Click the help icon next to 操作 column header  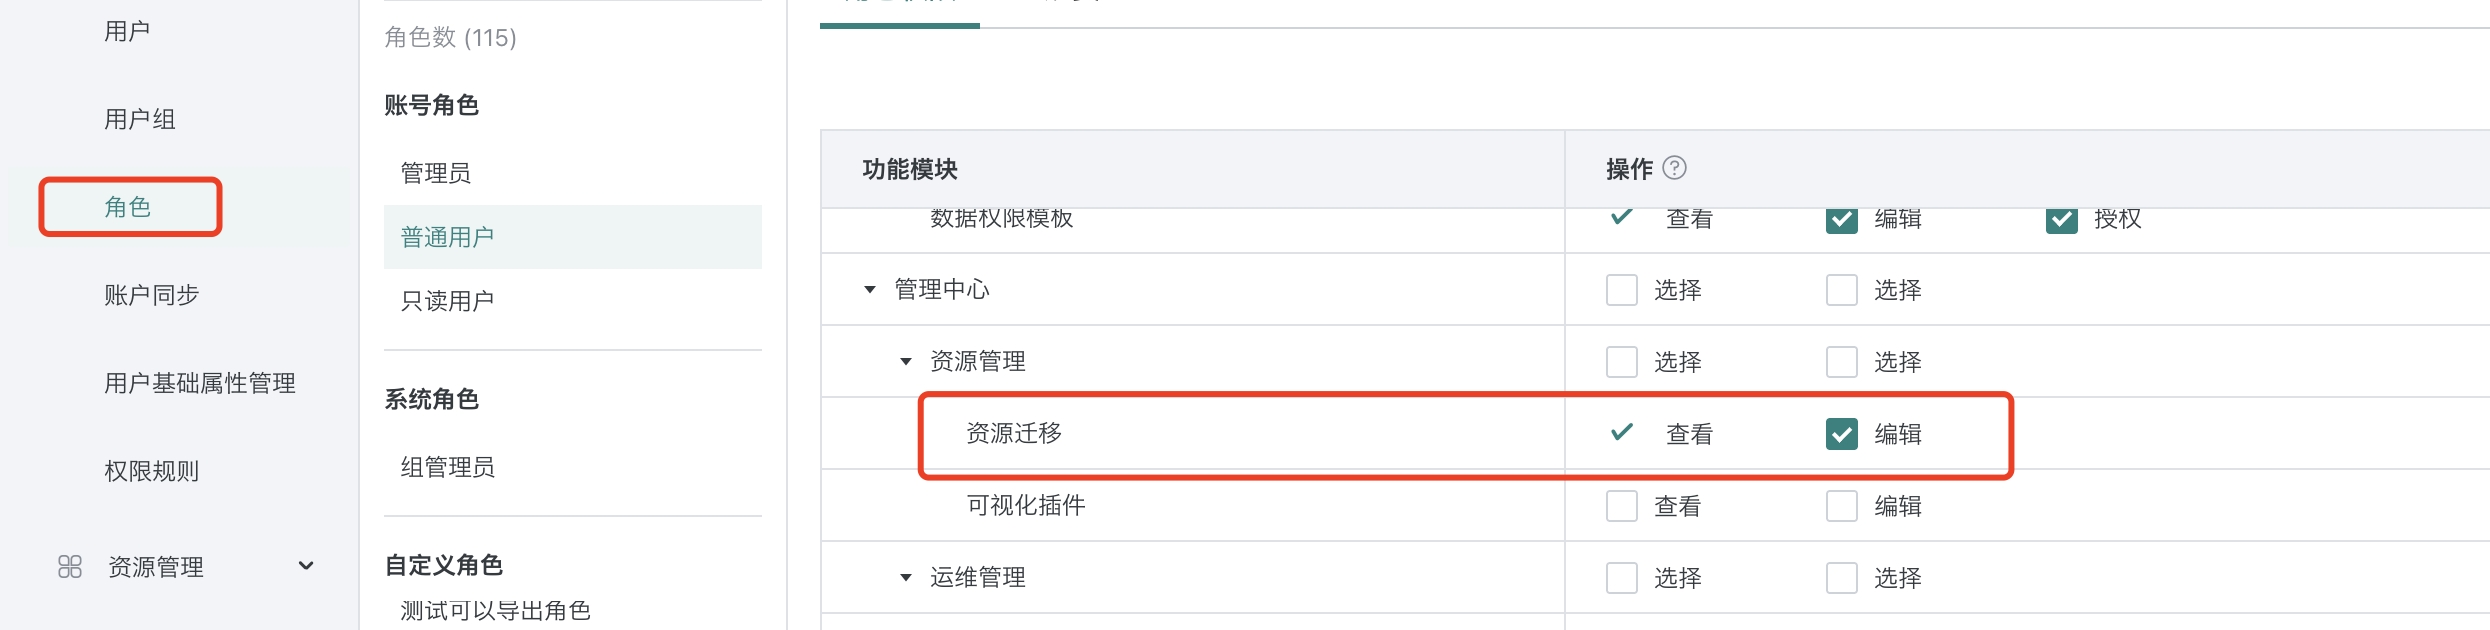pyautogui.click(x=1676, y=168)
